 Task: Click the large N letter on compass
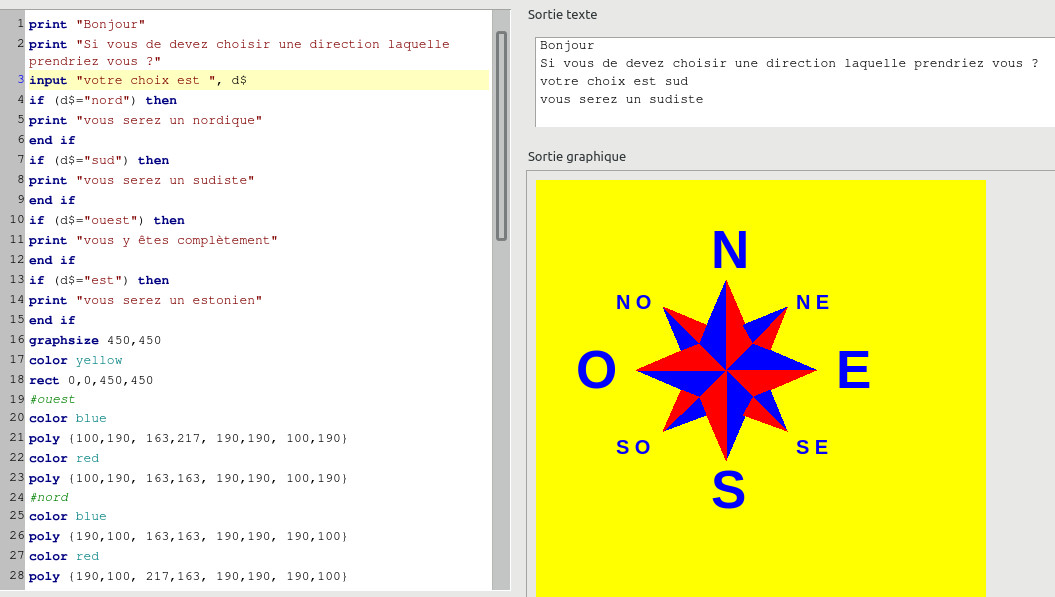pyautogui.click(x=729, y=250)
